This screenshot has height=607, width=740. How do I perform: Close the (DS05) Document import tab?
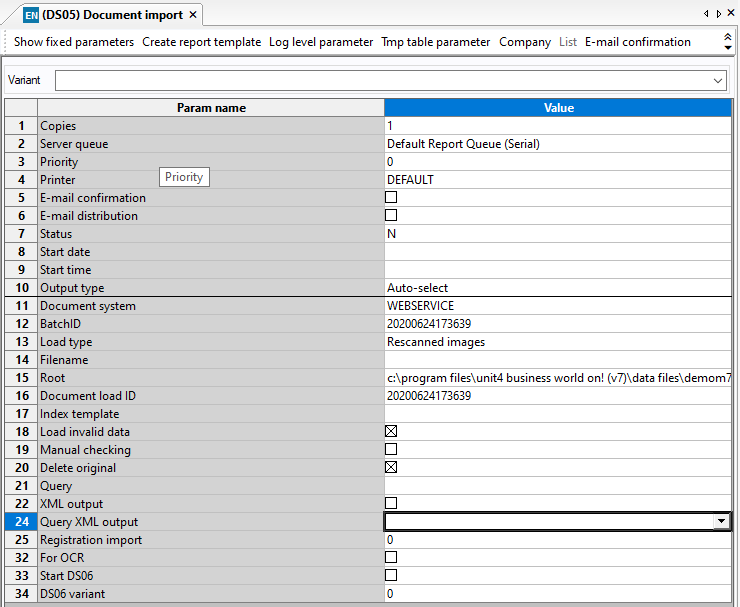point(193,15)
